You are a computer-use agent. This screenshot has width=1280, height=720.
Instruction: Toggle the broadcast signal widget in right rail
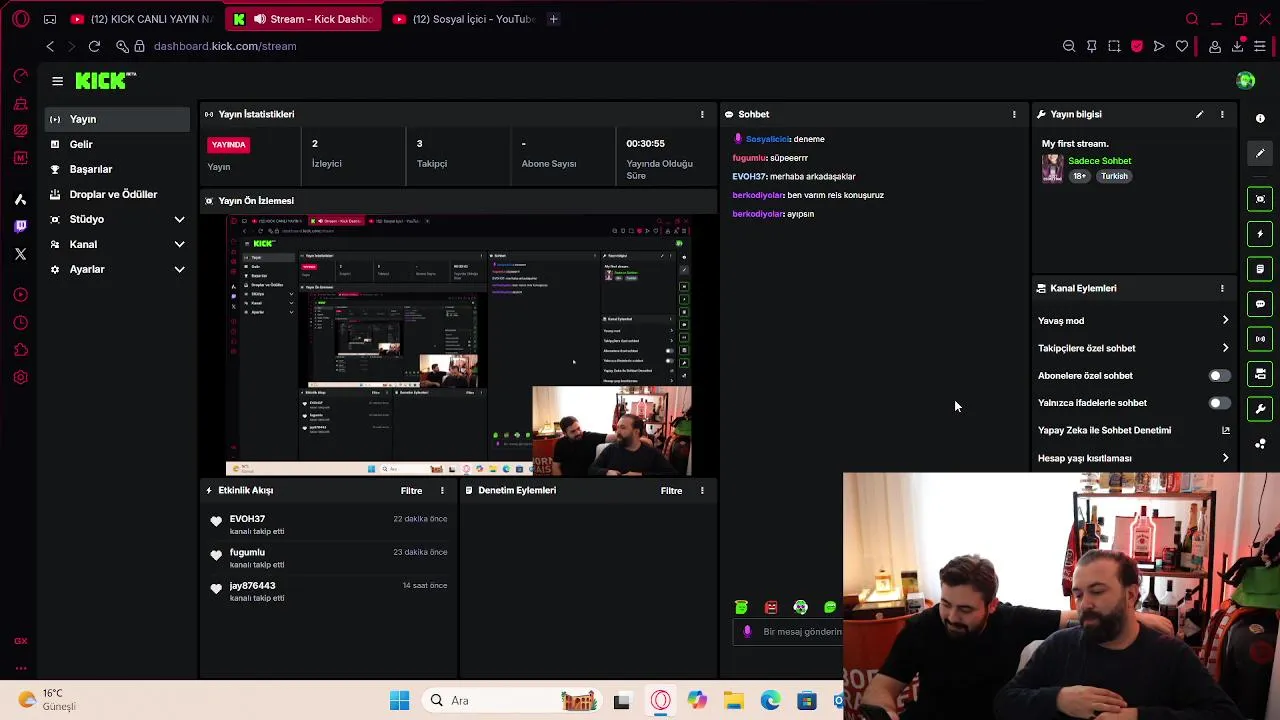tap(1260, 339)
